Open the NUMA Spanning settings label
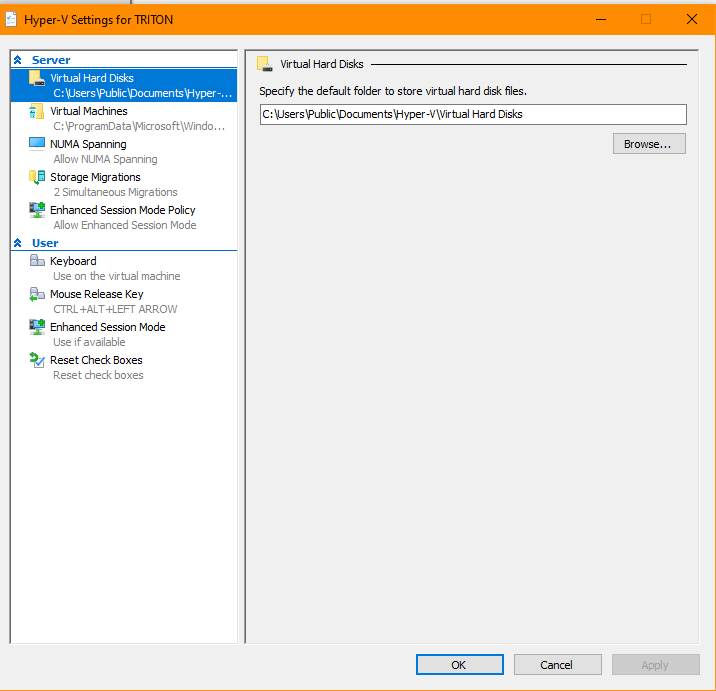 tap(88, 144)
